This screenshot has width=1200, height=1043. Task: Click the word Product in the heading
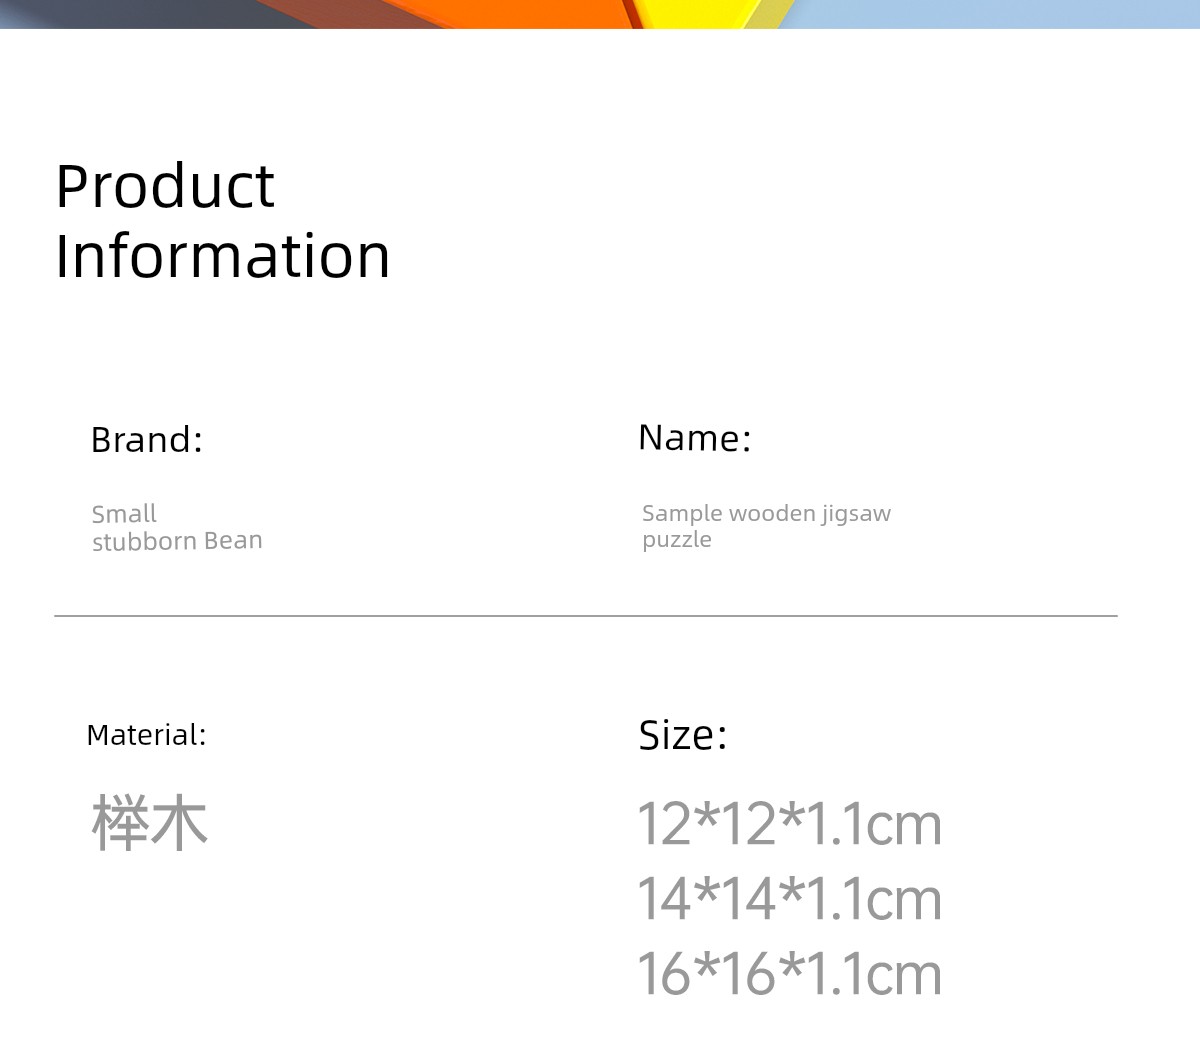pos(165,186)
